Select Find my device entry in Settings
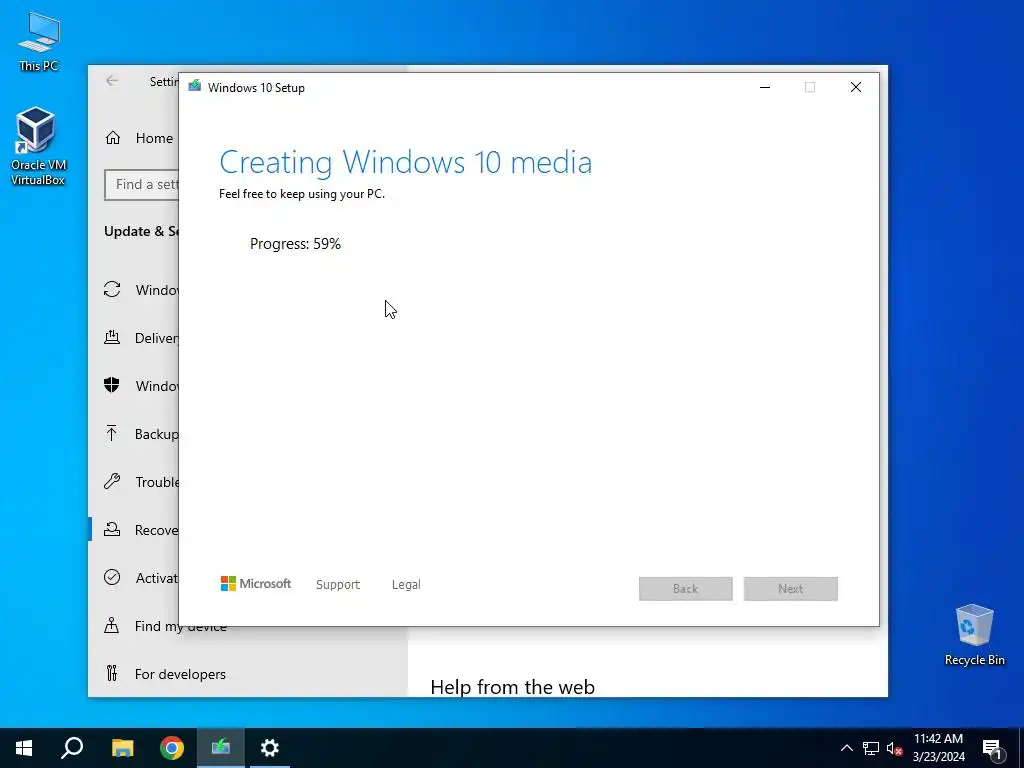The image size is (1024, 768). 181,626
